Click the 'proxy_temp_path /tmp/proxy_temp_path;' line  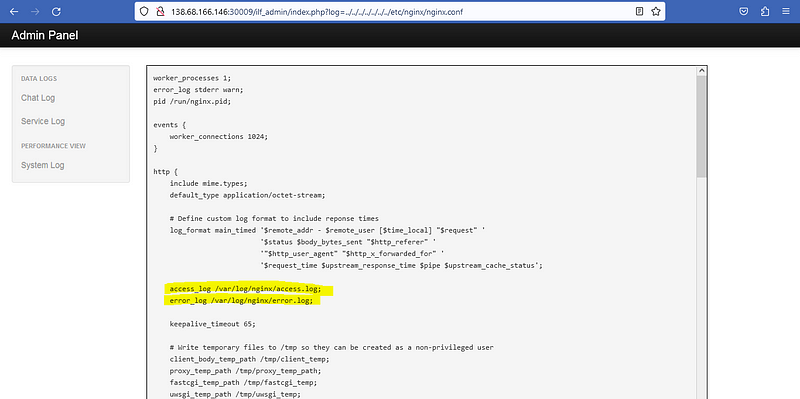click(245, 371)
